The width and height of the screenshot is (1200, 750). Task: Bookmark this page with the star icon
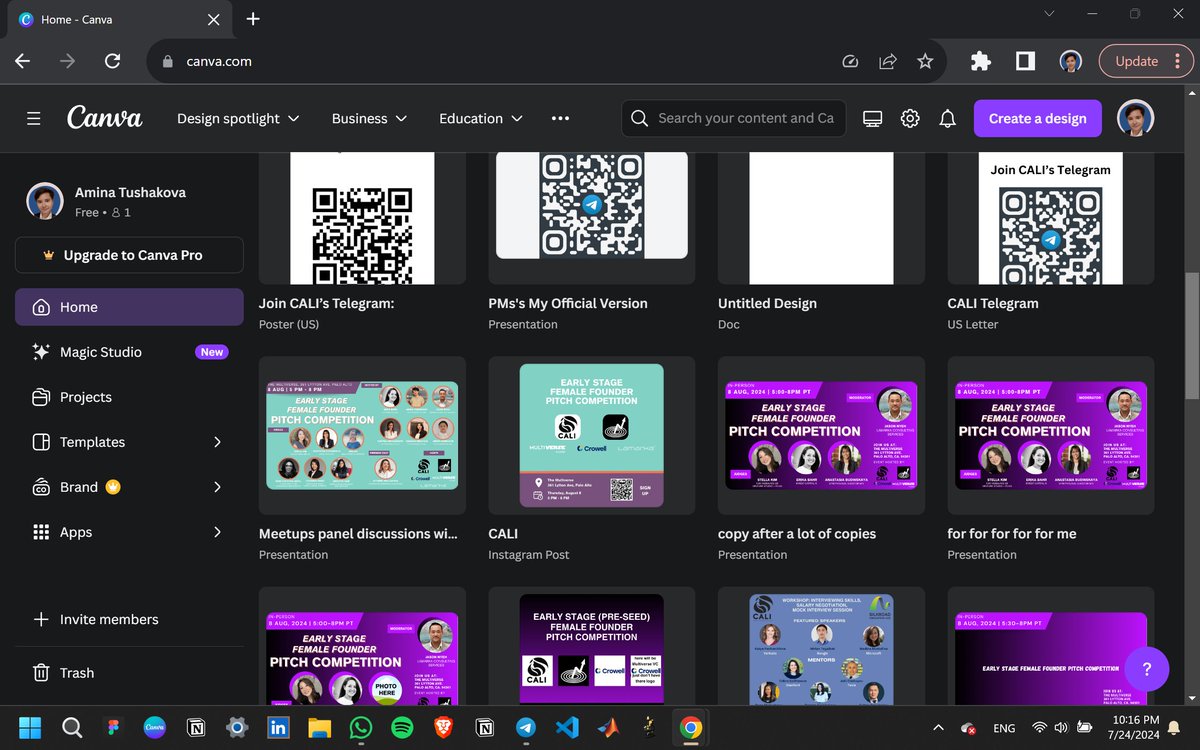click(925, 61)
